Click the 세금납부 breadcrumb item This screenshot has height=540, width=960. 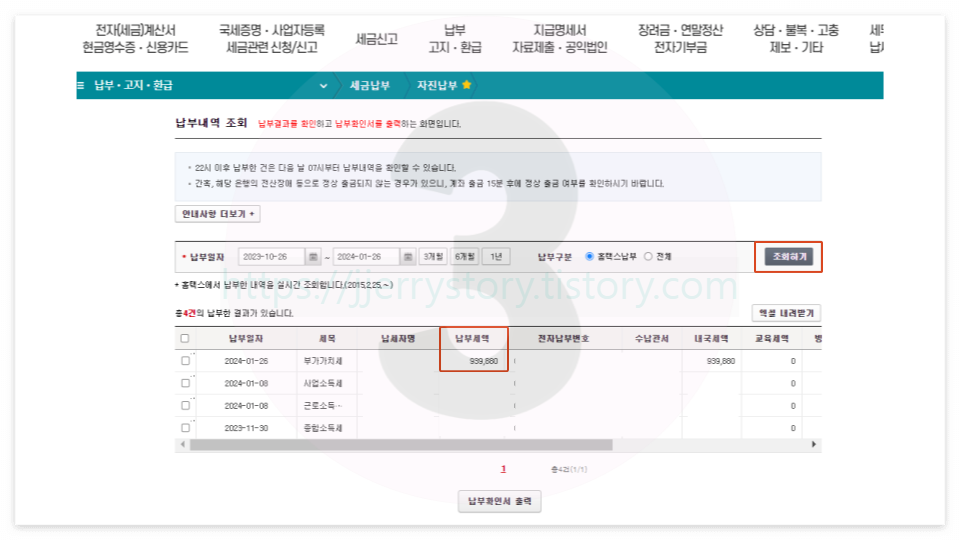coord(370,85)
